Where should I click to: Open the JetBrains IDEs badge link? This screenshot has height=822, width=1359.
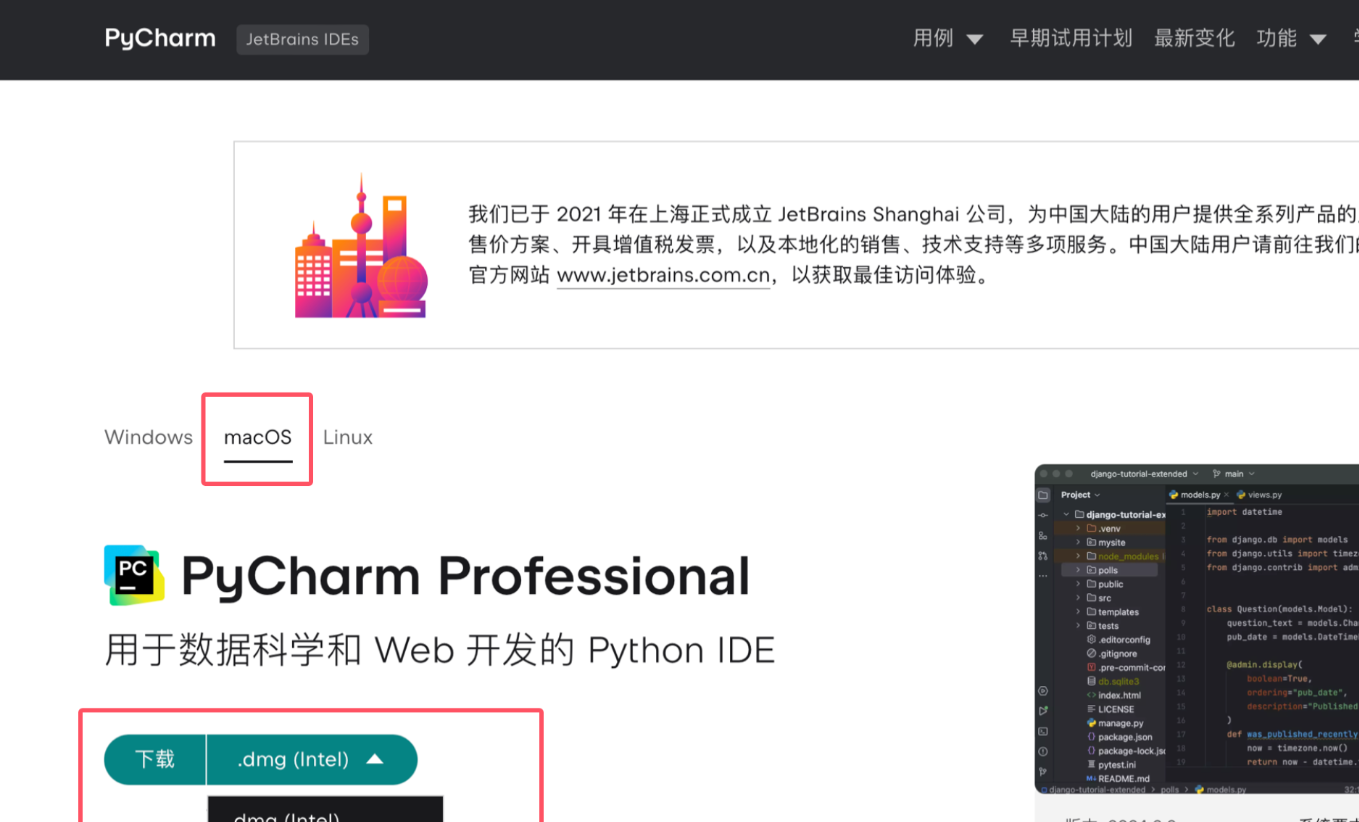point(303,40)
